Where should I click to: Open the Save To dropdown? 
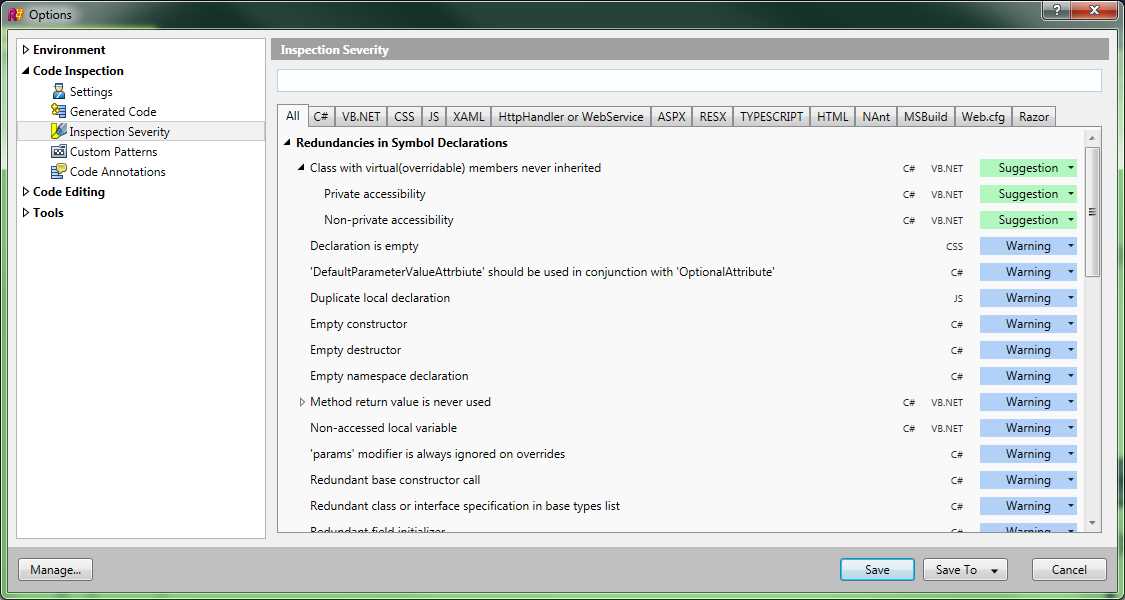click(x=964, y=569)
